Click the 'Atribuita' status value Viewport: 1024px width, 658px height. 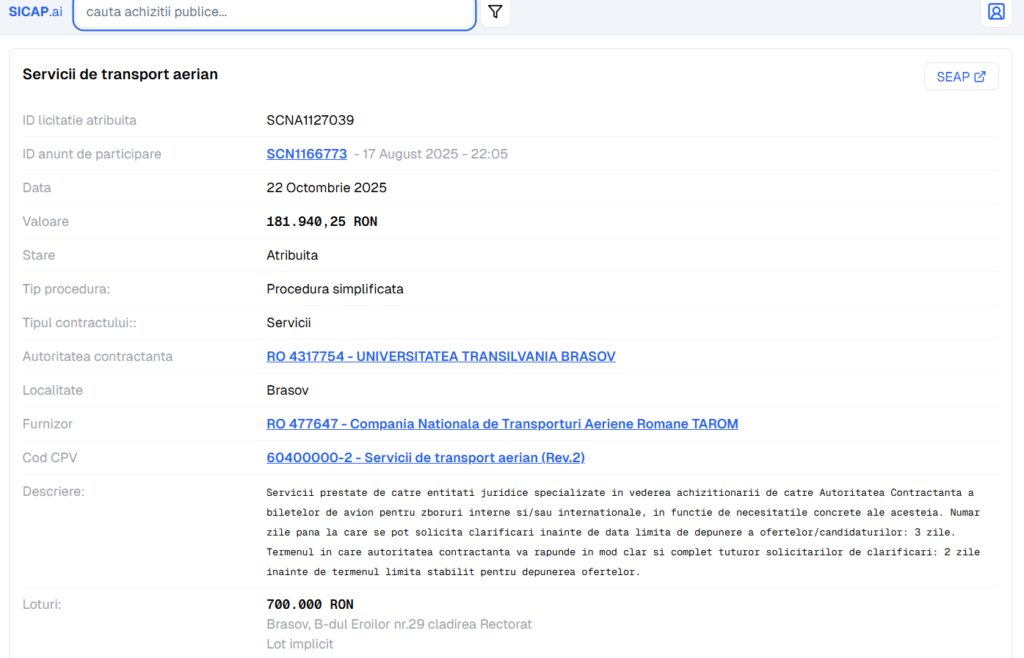click(x=292, y=255)
